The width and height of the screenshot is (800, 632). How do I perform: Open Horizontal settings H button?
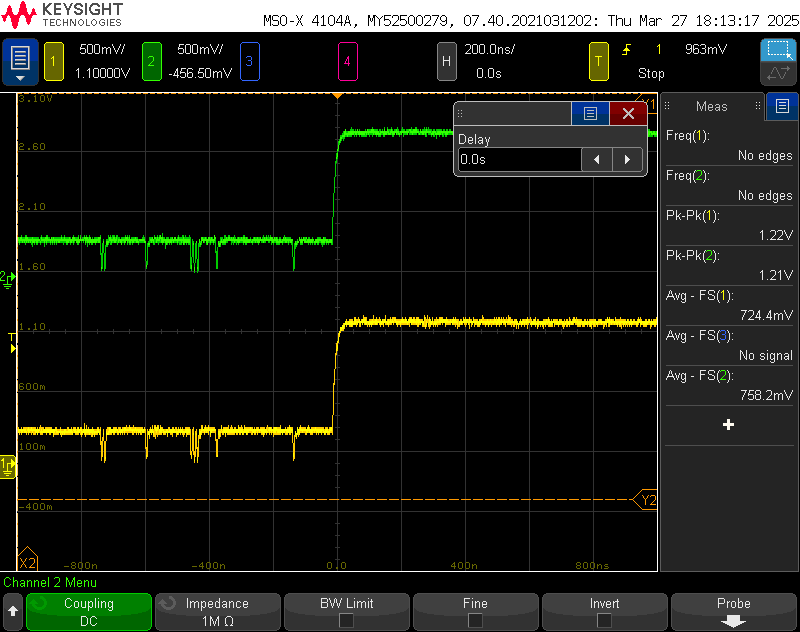(446, 62)
